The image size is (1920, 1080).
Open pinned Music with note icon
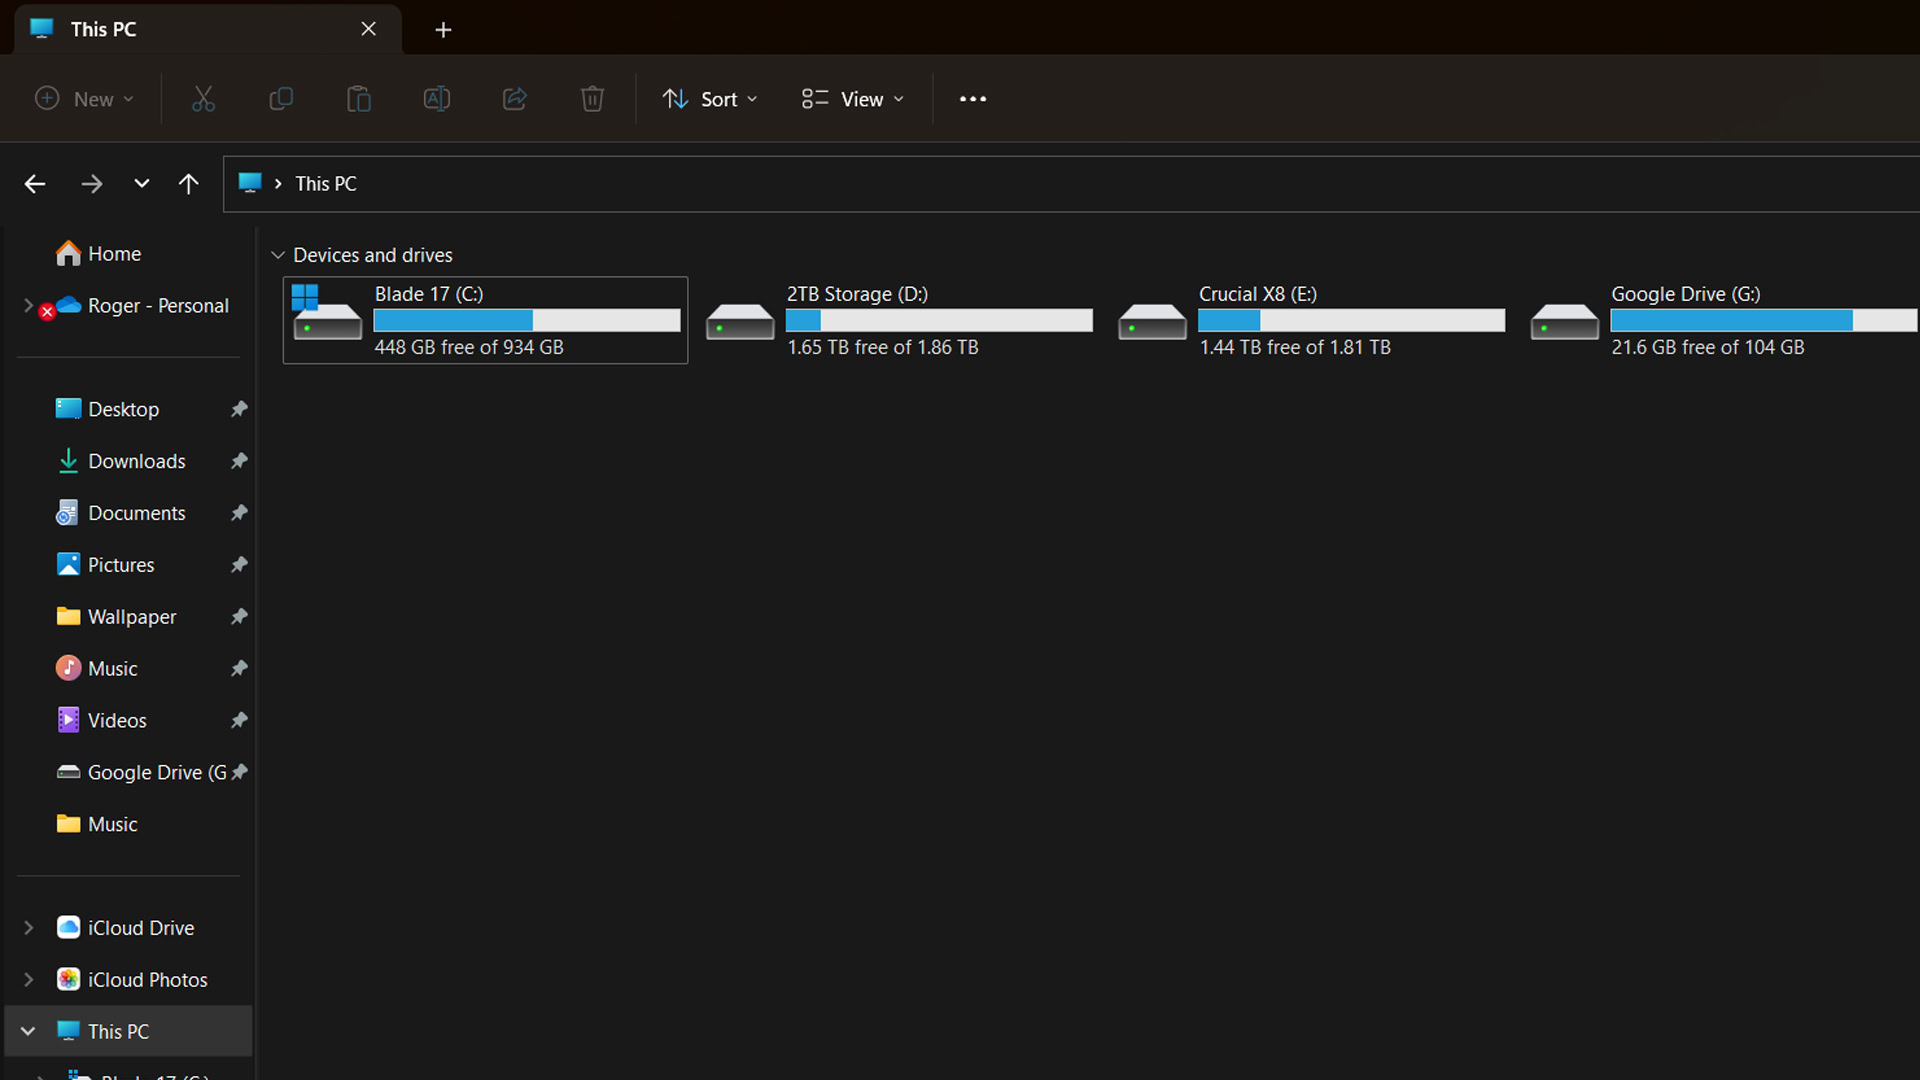(x=112, y=669)
